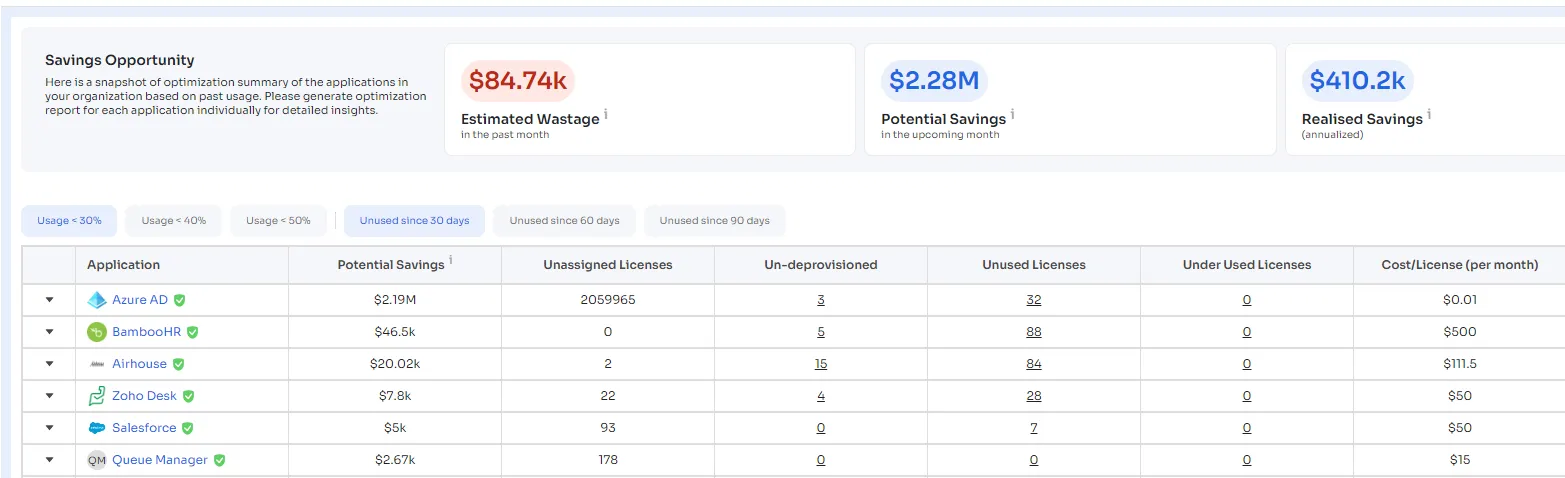Click the $2.28M potential savings value
Screen dimensions: 1565x478
click(934, 81)
